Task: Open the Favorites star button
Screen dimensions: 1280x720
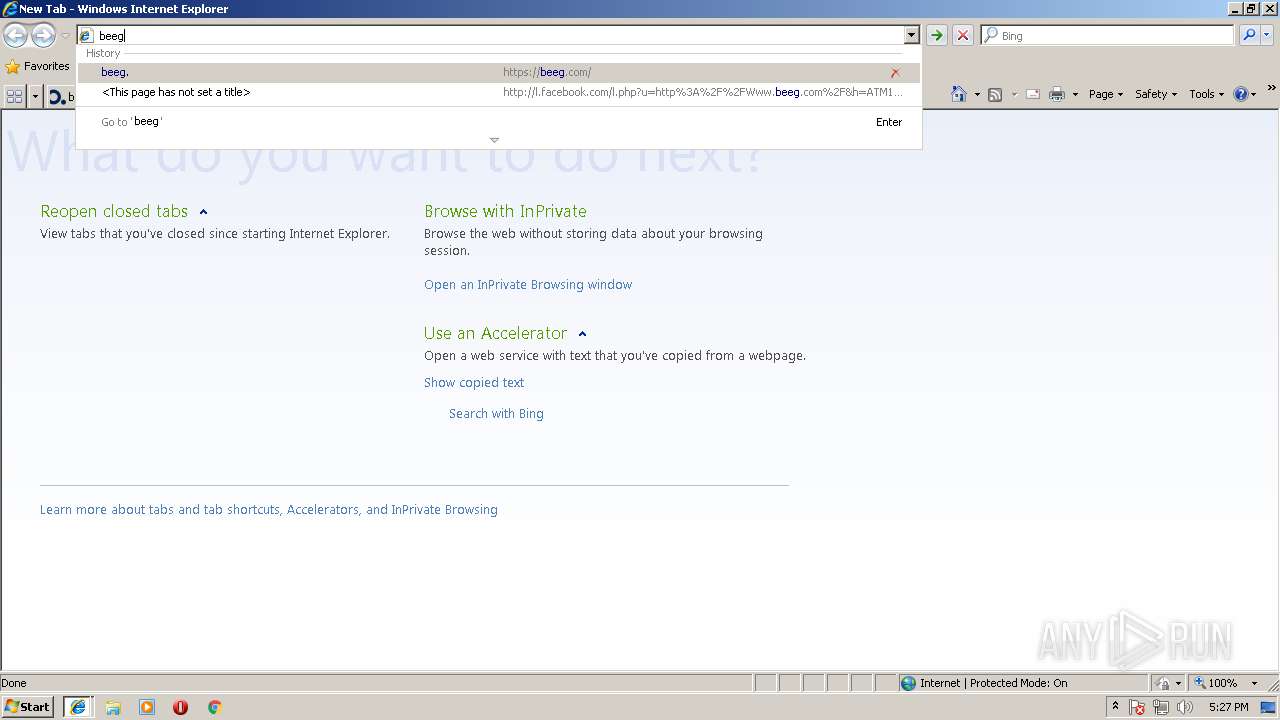Action: pos(38,66)
